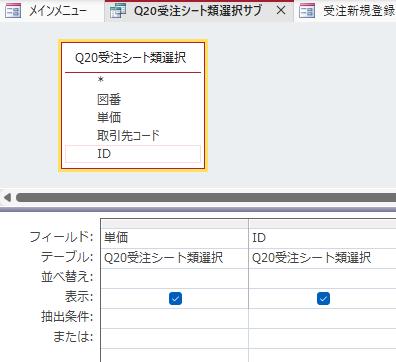Select the 単価 column via its column selector bar
The height and width of the screenshot is (362, 396).
coord(174,223)
